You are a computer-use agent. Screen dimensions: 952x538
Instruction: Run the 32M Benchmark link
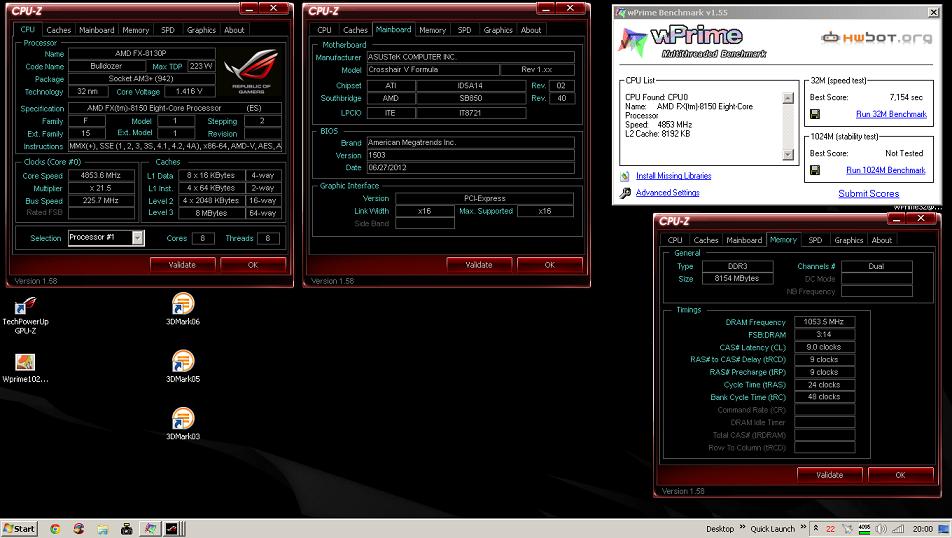[891, 114]
